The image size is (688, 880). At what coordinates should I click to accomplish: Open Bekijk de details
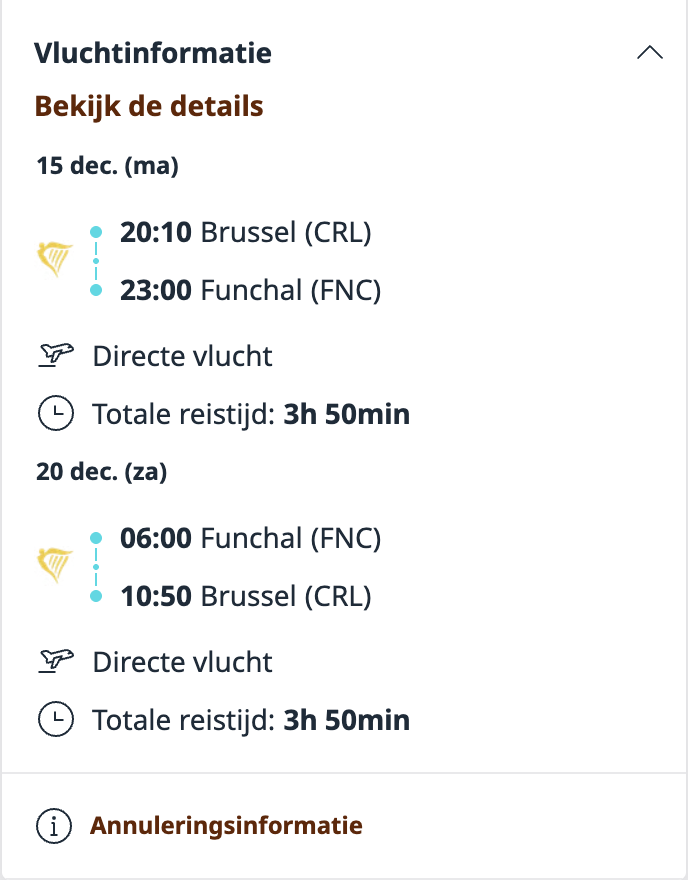pyautogui.click(x=149, y=105)
